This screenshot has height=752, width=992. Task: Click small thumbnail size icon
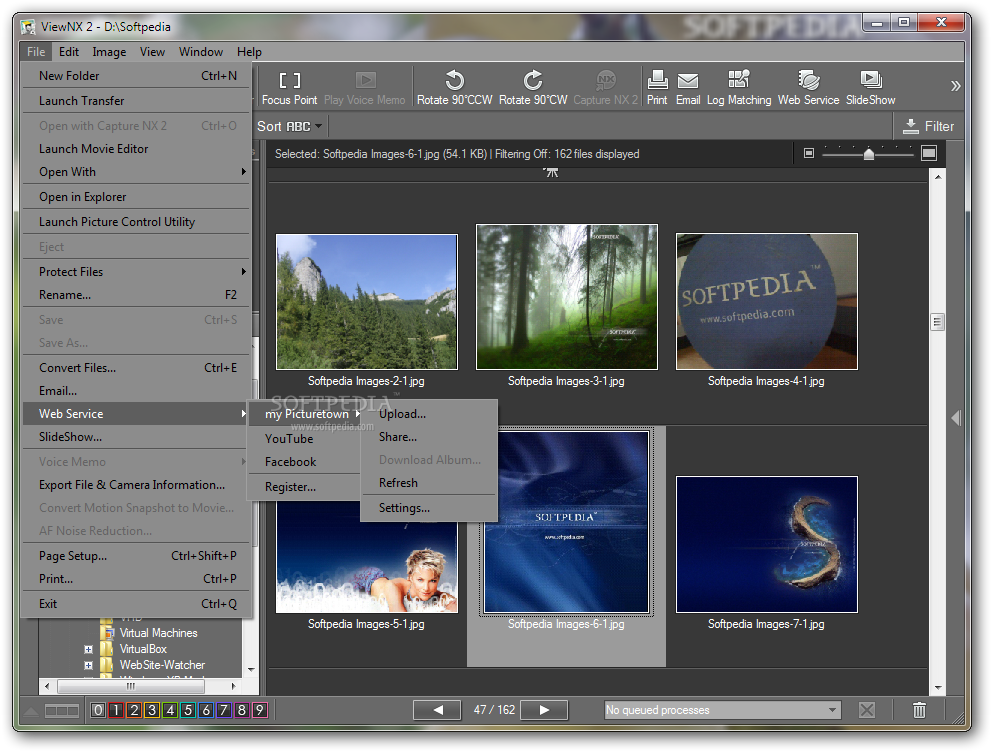[809, 153]
